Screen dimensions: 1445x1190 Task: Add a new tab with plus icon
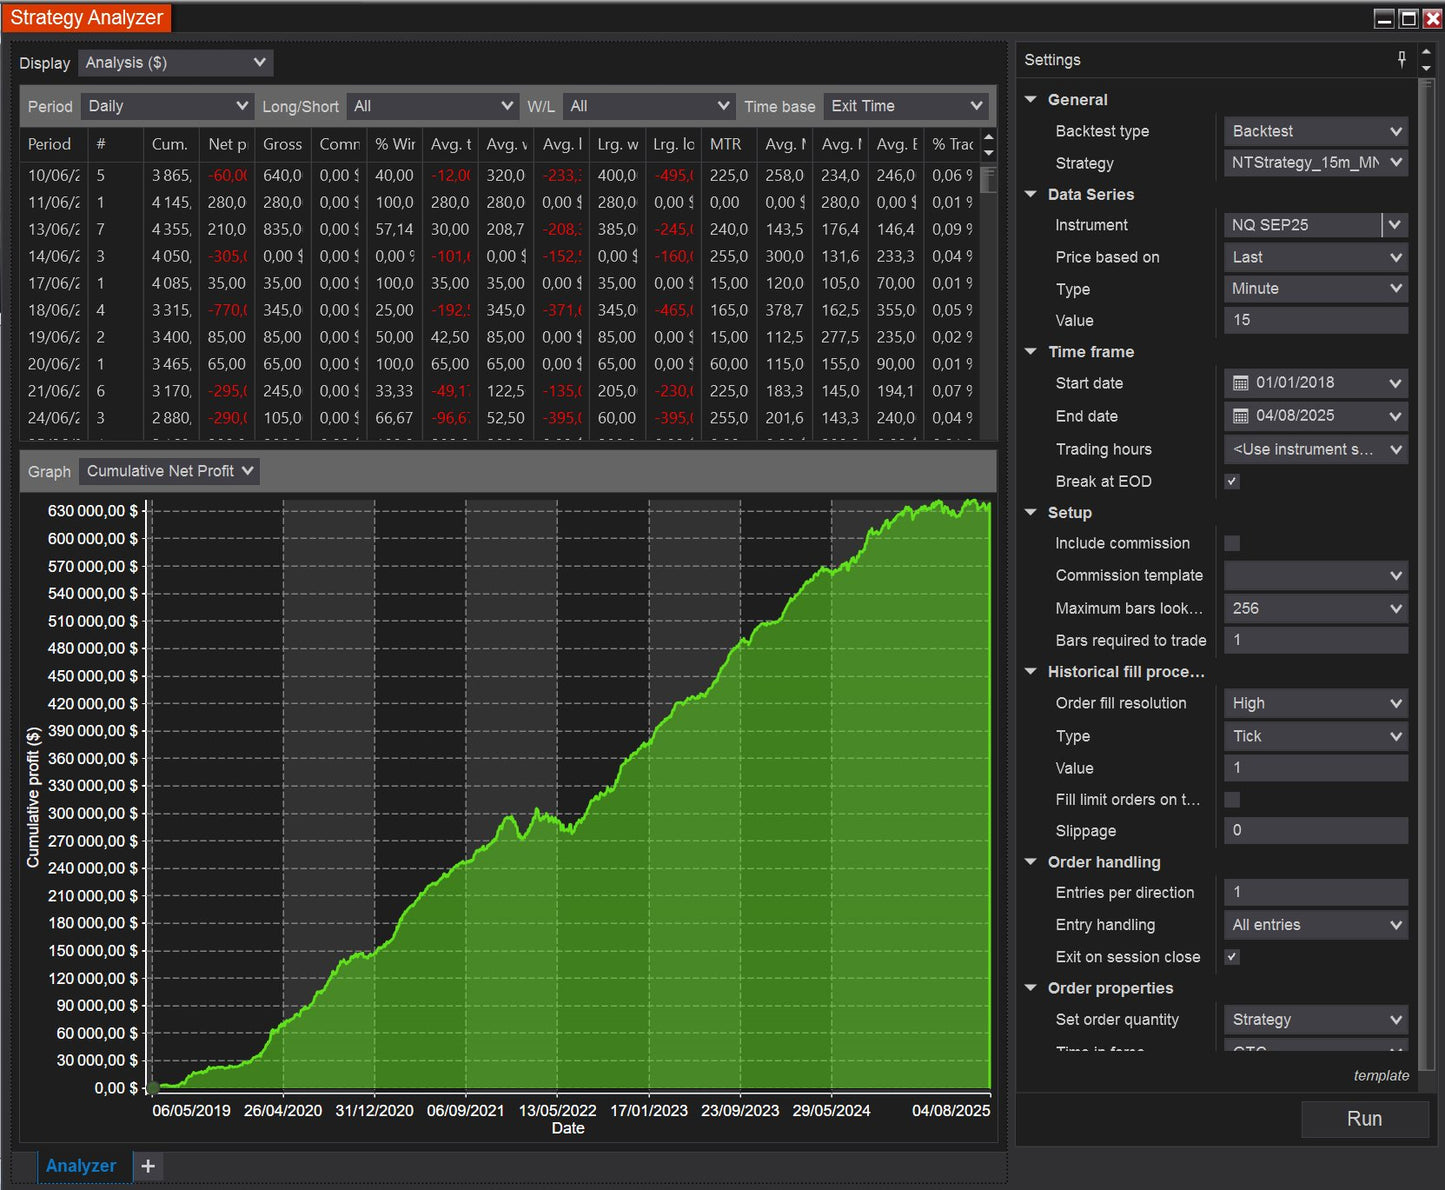[x=148, y=1166]
